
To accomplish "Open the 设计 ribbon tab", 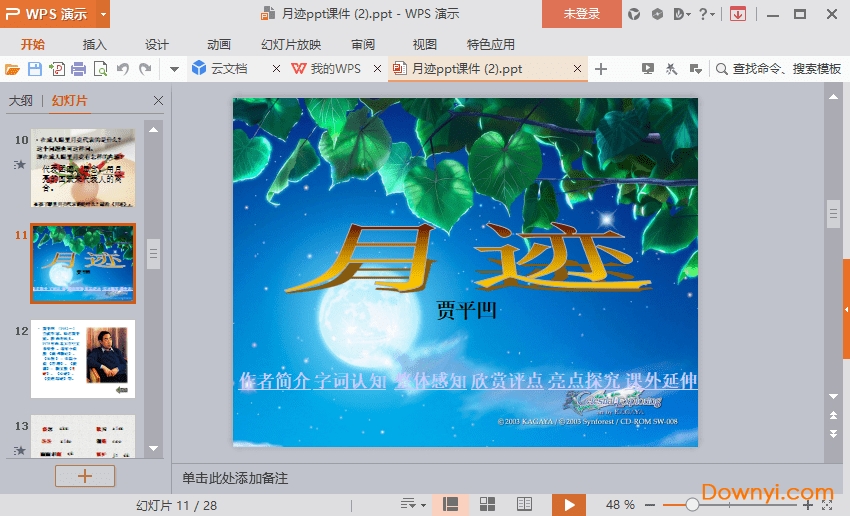I will [157, 44].
